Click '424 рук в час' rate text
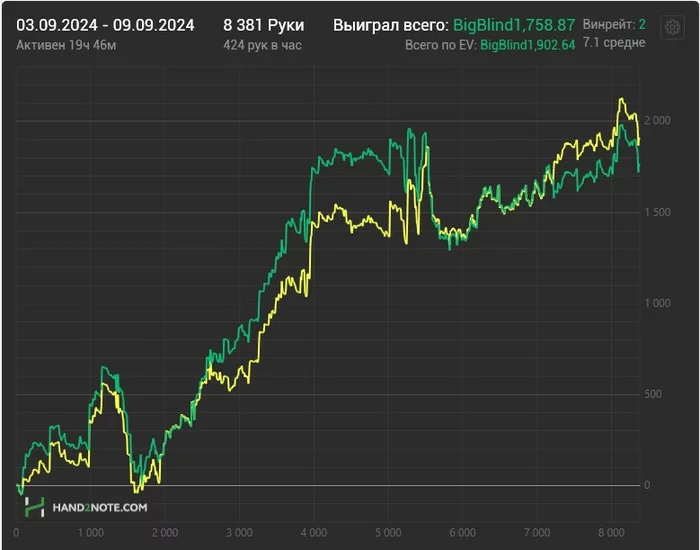This screenshot has height=550, width=700. [262, 45]
